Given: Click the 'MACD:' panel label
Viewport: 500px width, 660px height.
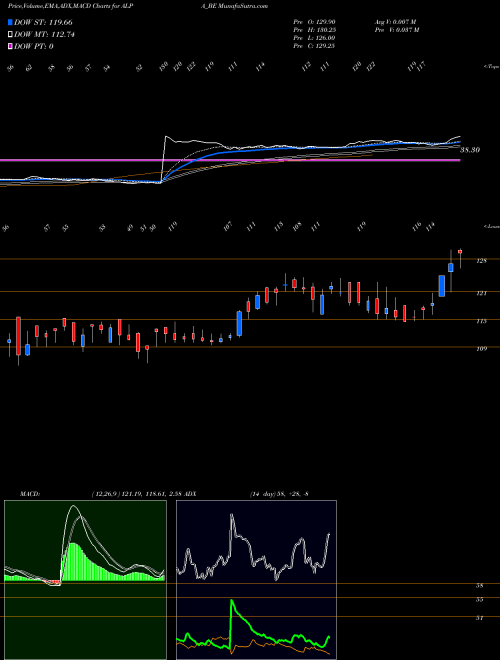Looking at the screenshot, I should tap(29, 493).
